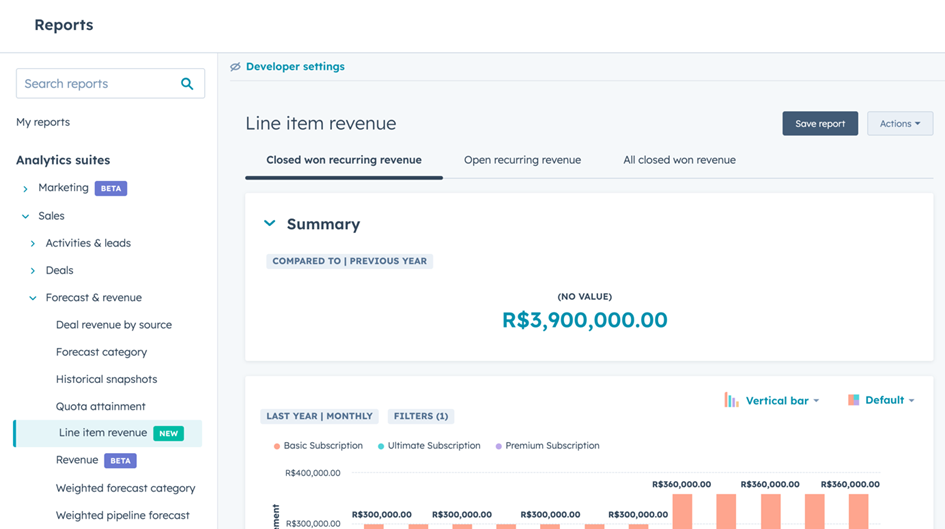The image size is (945, 529).
Task: Click the Line item revenue page heading
Action: (321, 124)
